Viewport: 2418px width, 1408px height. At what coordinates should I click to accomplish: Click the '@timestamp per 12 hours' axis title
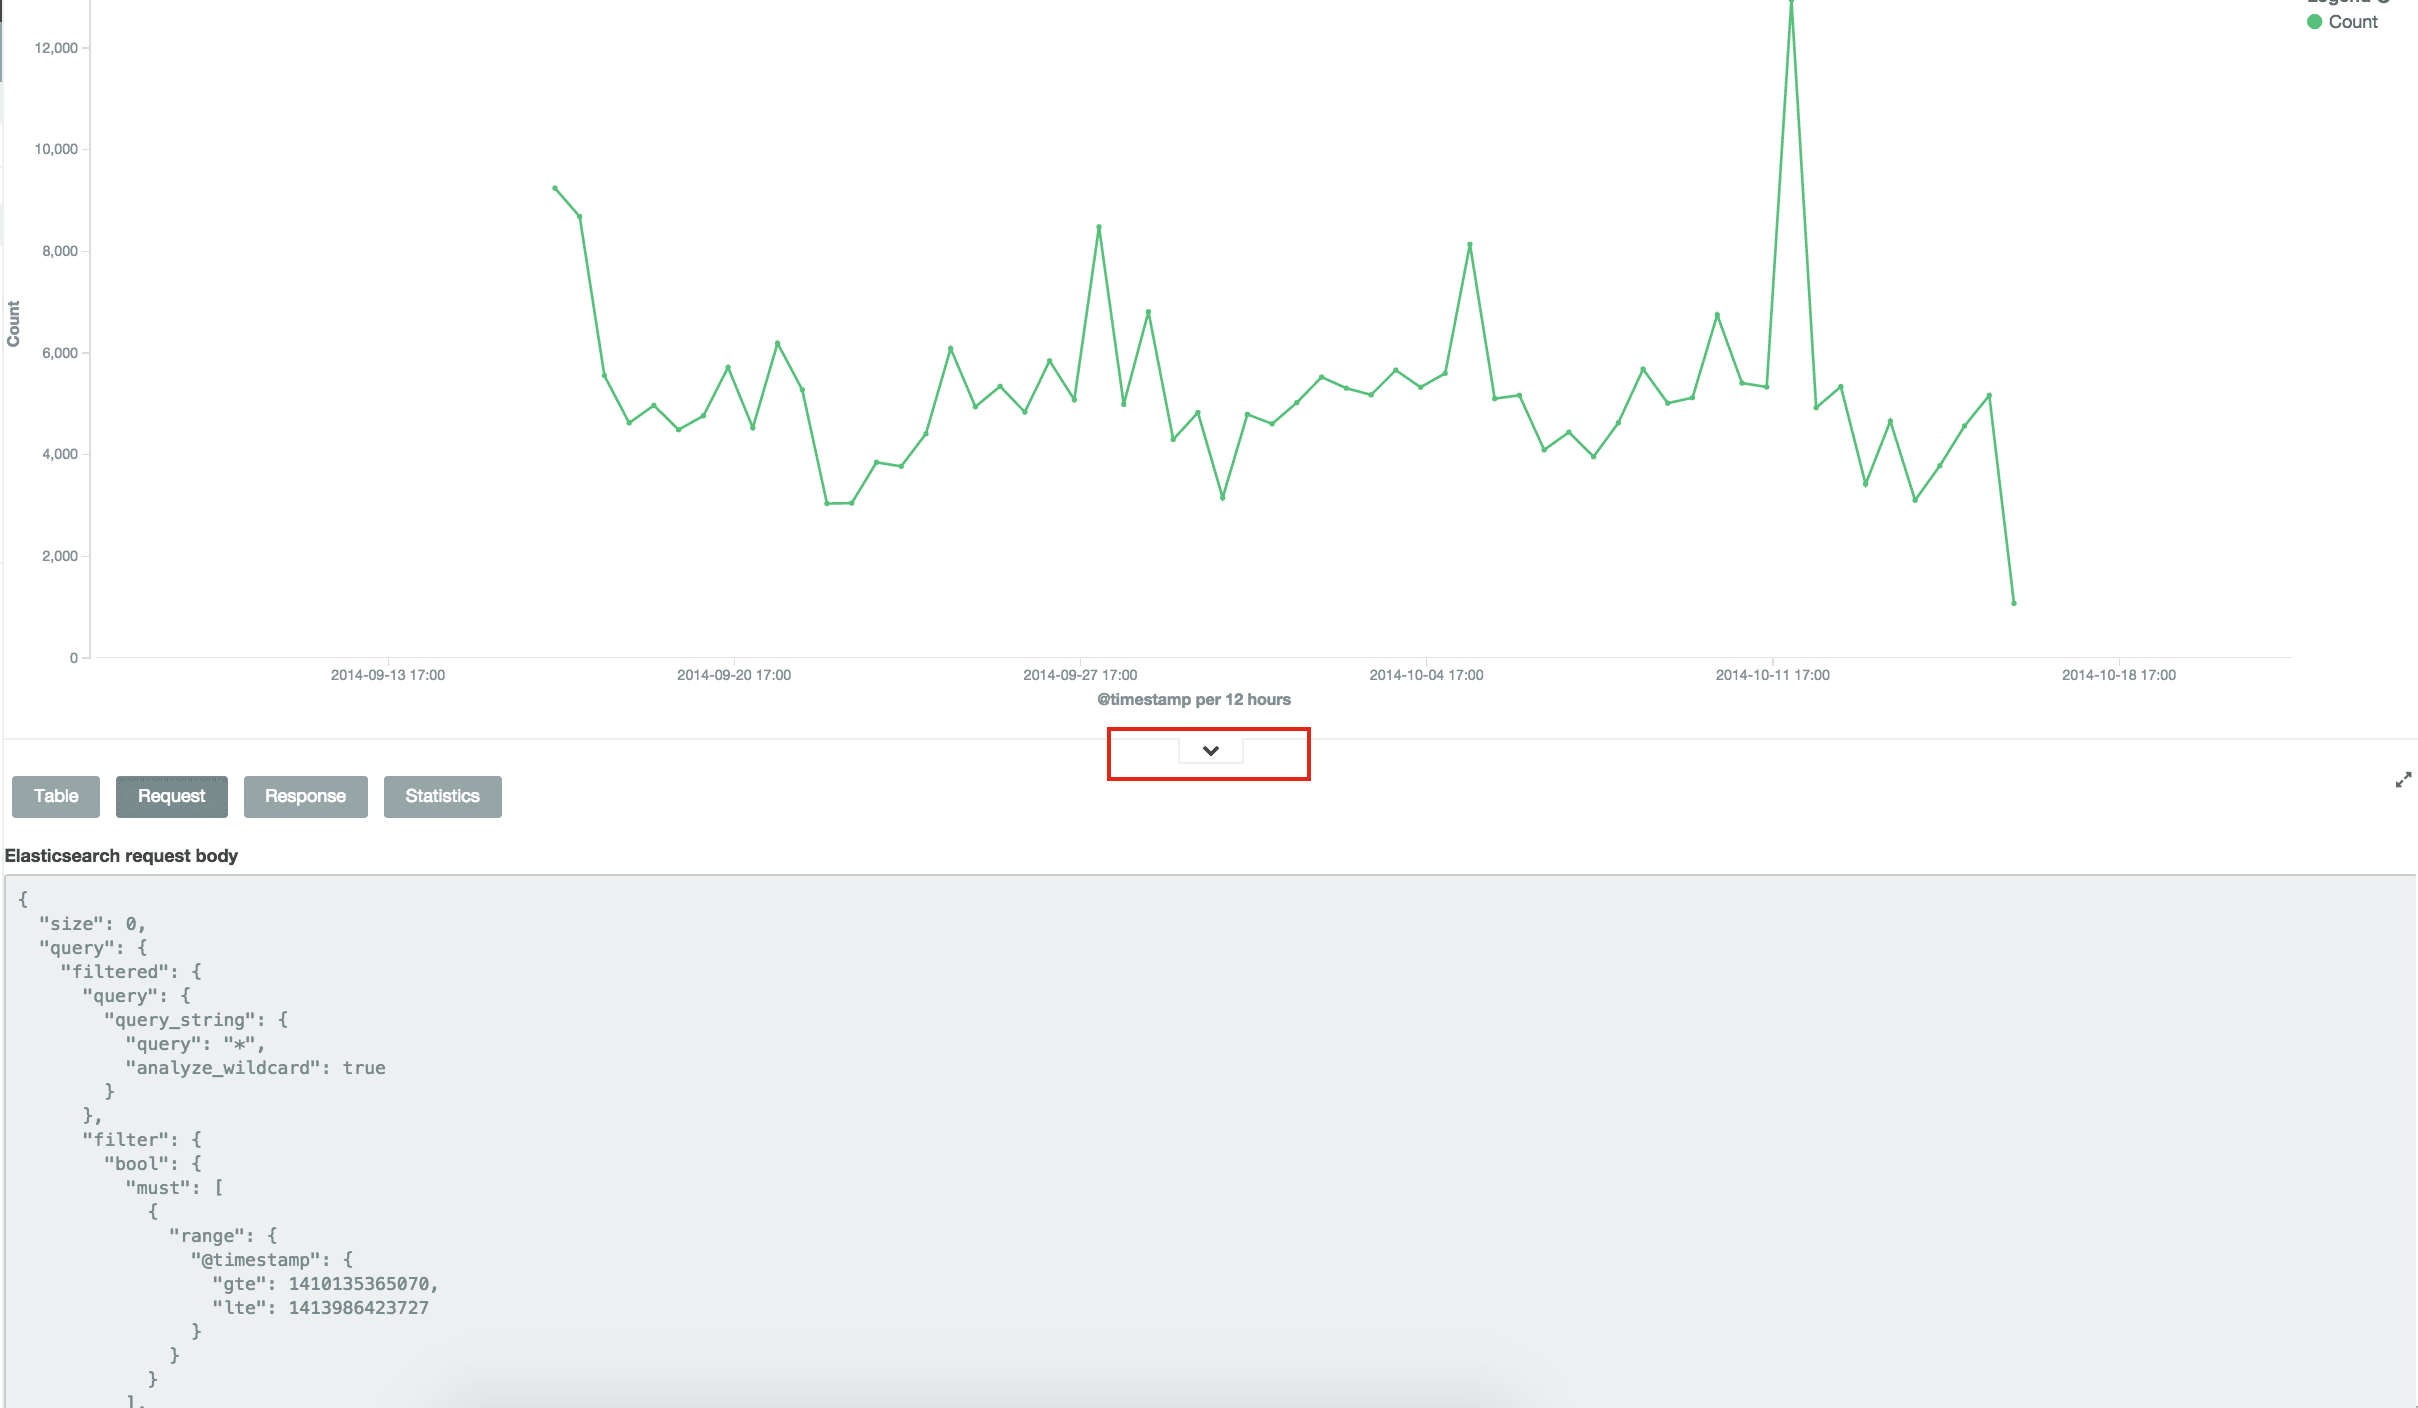point(1193,699)
